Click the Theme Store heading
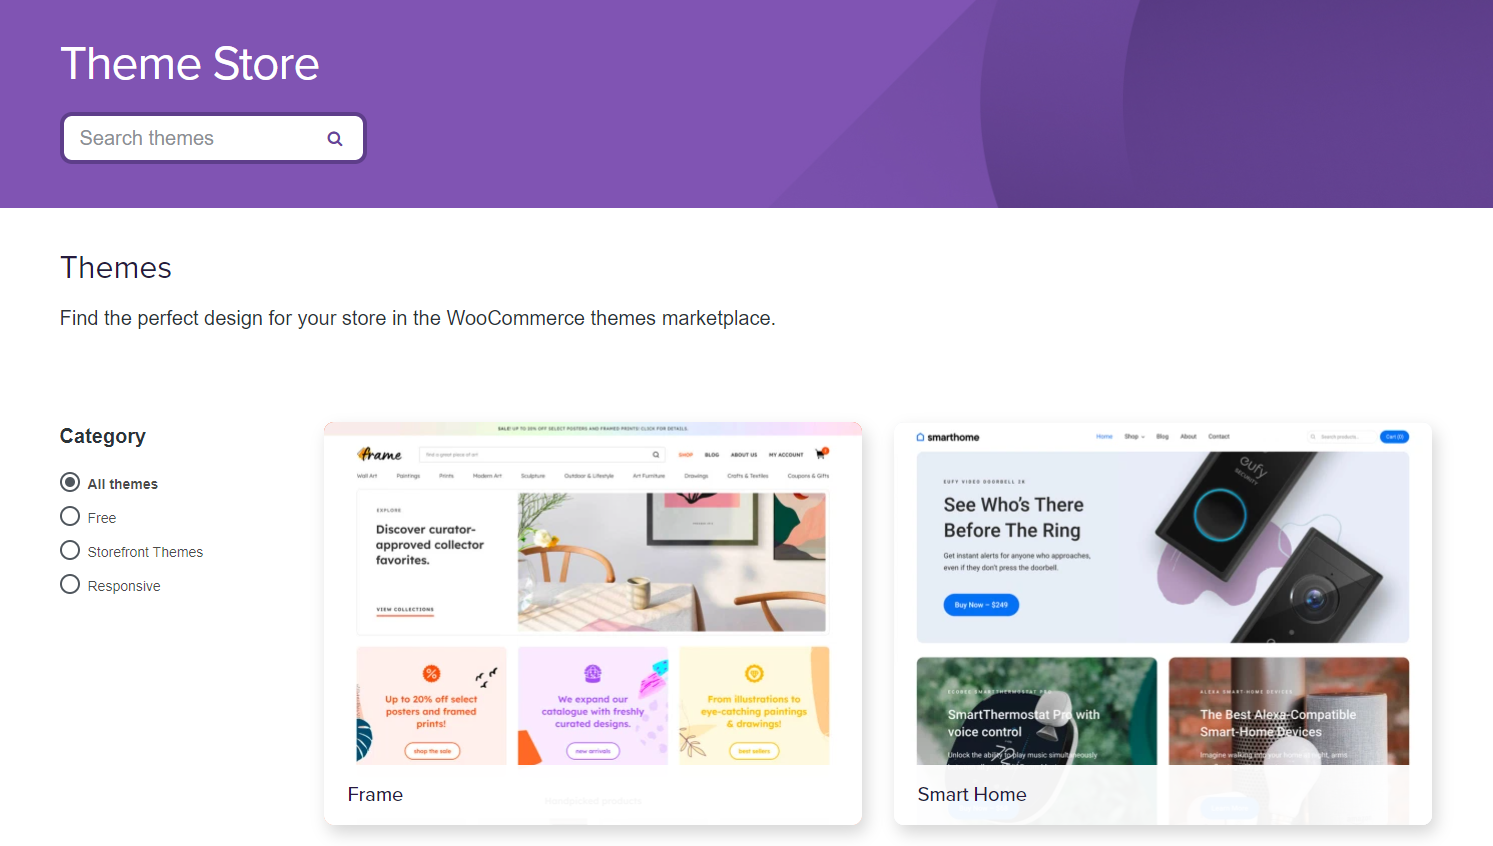Viewport: 1493px width, 846px height. pos(190,64)
